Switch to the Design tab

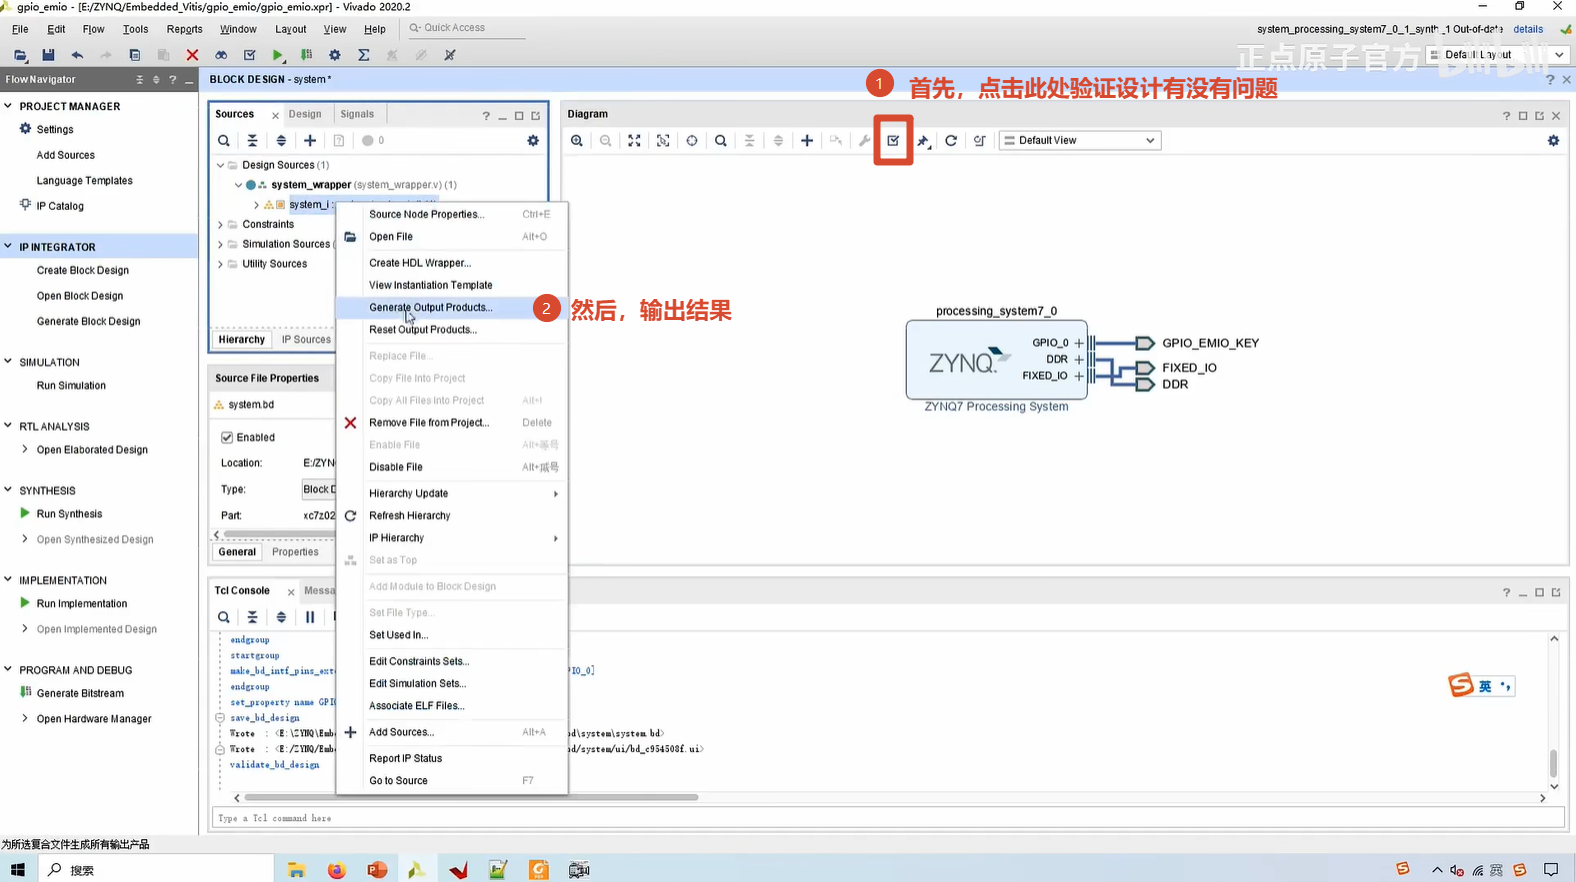[x=305, y=114]
